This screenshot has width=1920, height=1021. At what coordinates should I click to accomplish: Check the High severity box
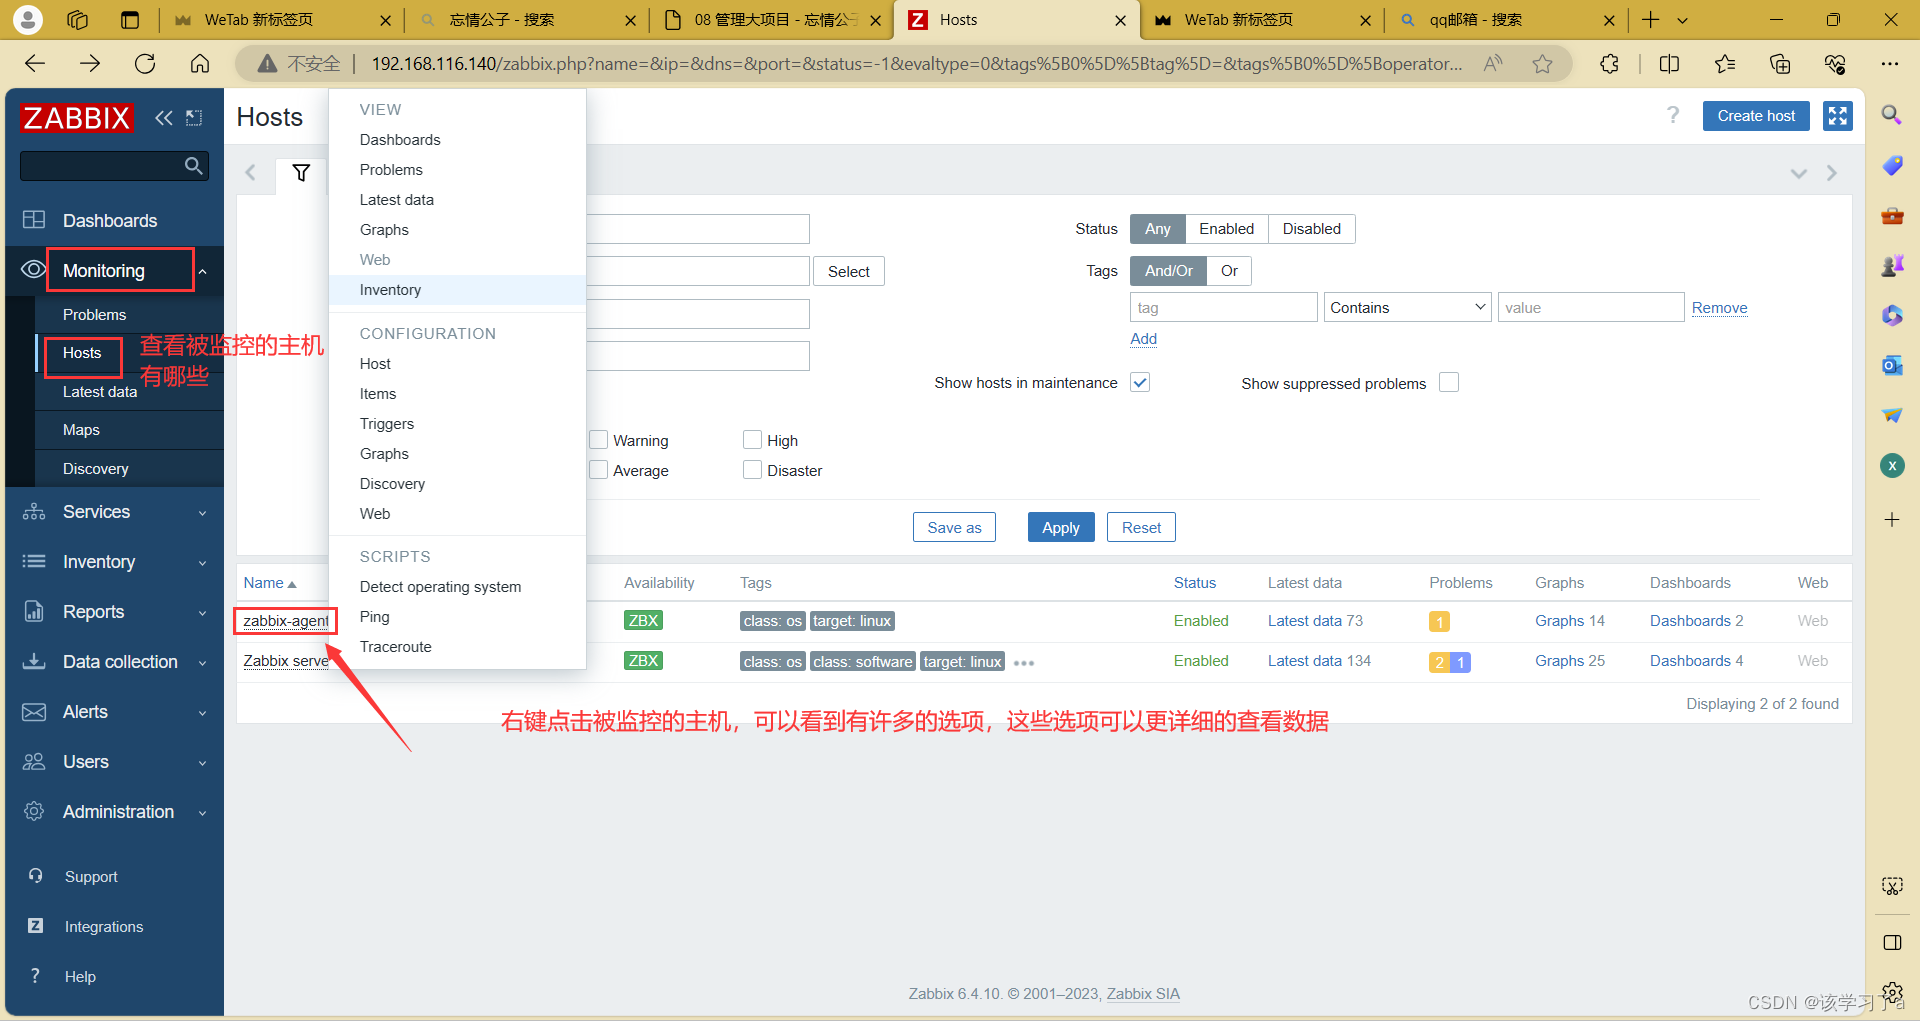[753, 440]
